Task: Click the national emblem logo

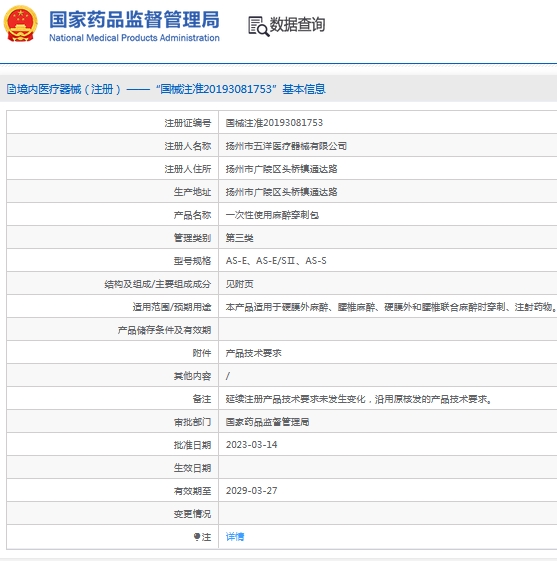Action: [x=20, y=24]
